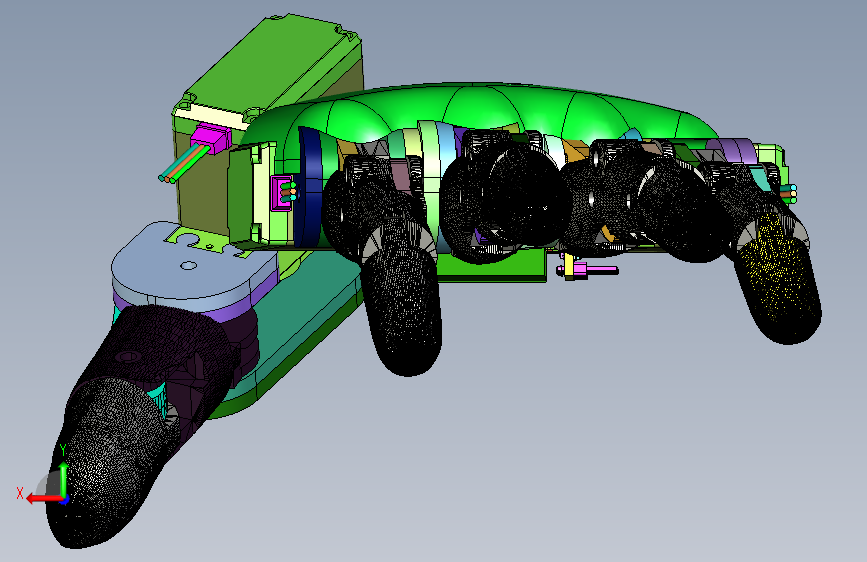Select the wire bundle exiting the magenta connector

pyautogui.click(x=182, y=164)
